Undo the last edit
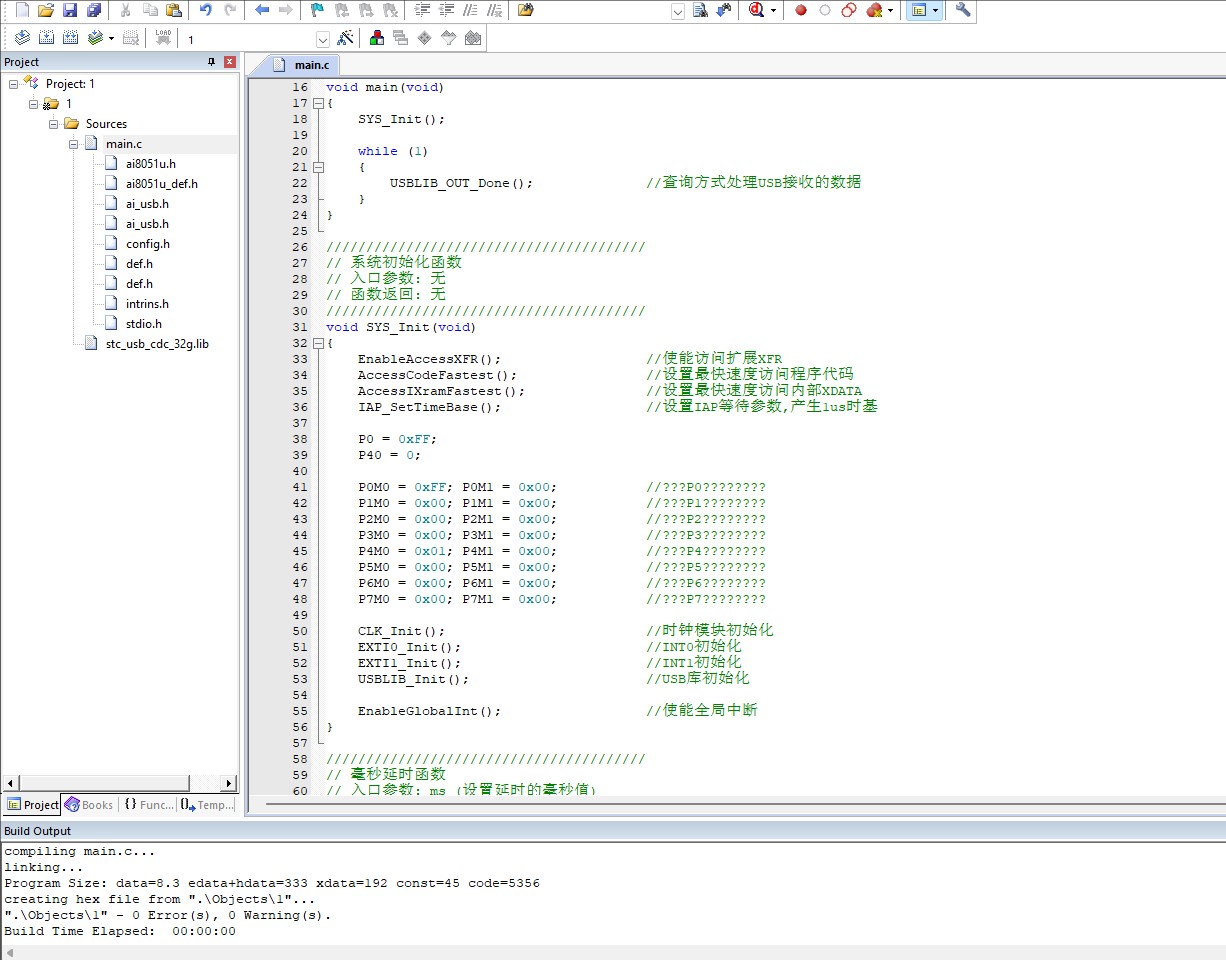Viewport: 1226px width, 960px height. pos(205,10)
